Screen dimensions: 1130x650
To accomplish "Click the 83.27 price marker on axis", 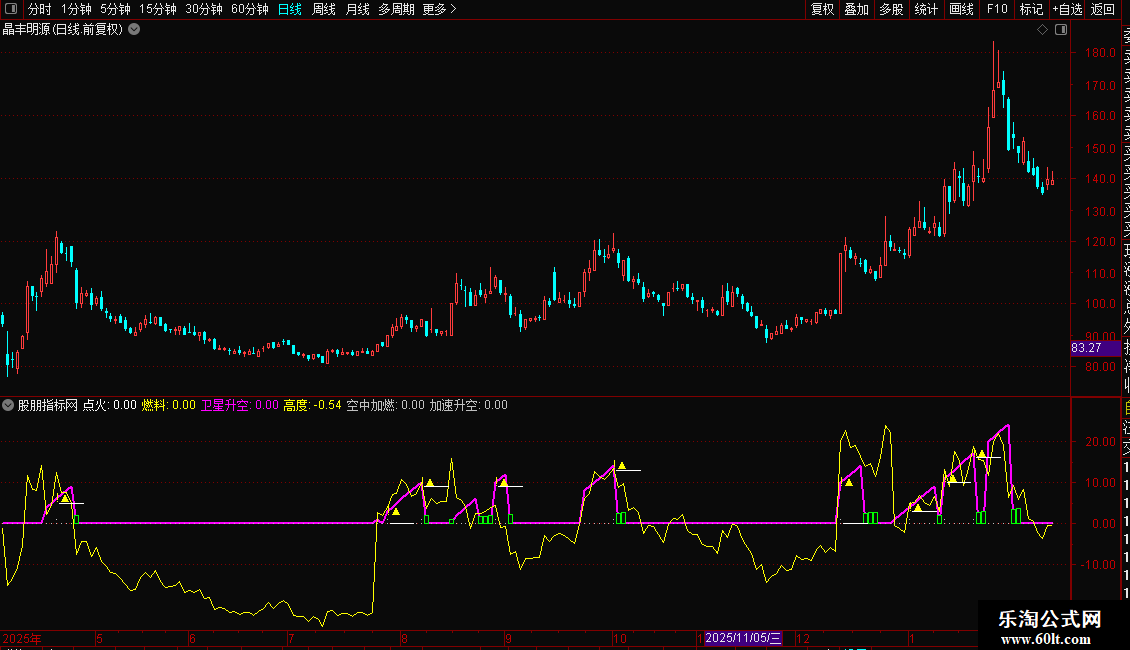I will (x=1096, y=348).
